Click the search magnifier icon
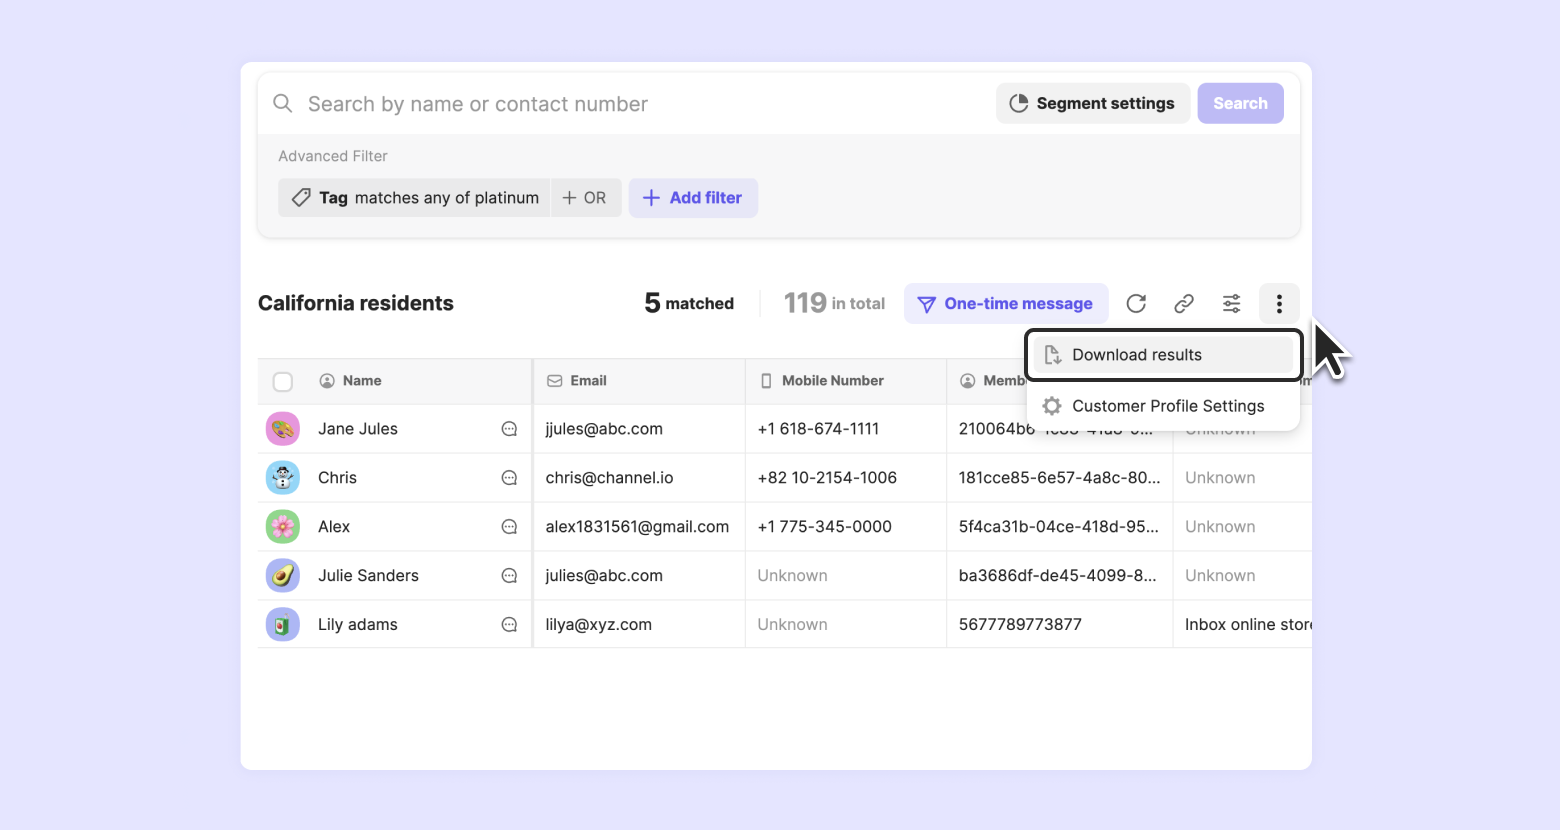The height and width of the screenshot is (830, 1560). (x=283, y=104)
